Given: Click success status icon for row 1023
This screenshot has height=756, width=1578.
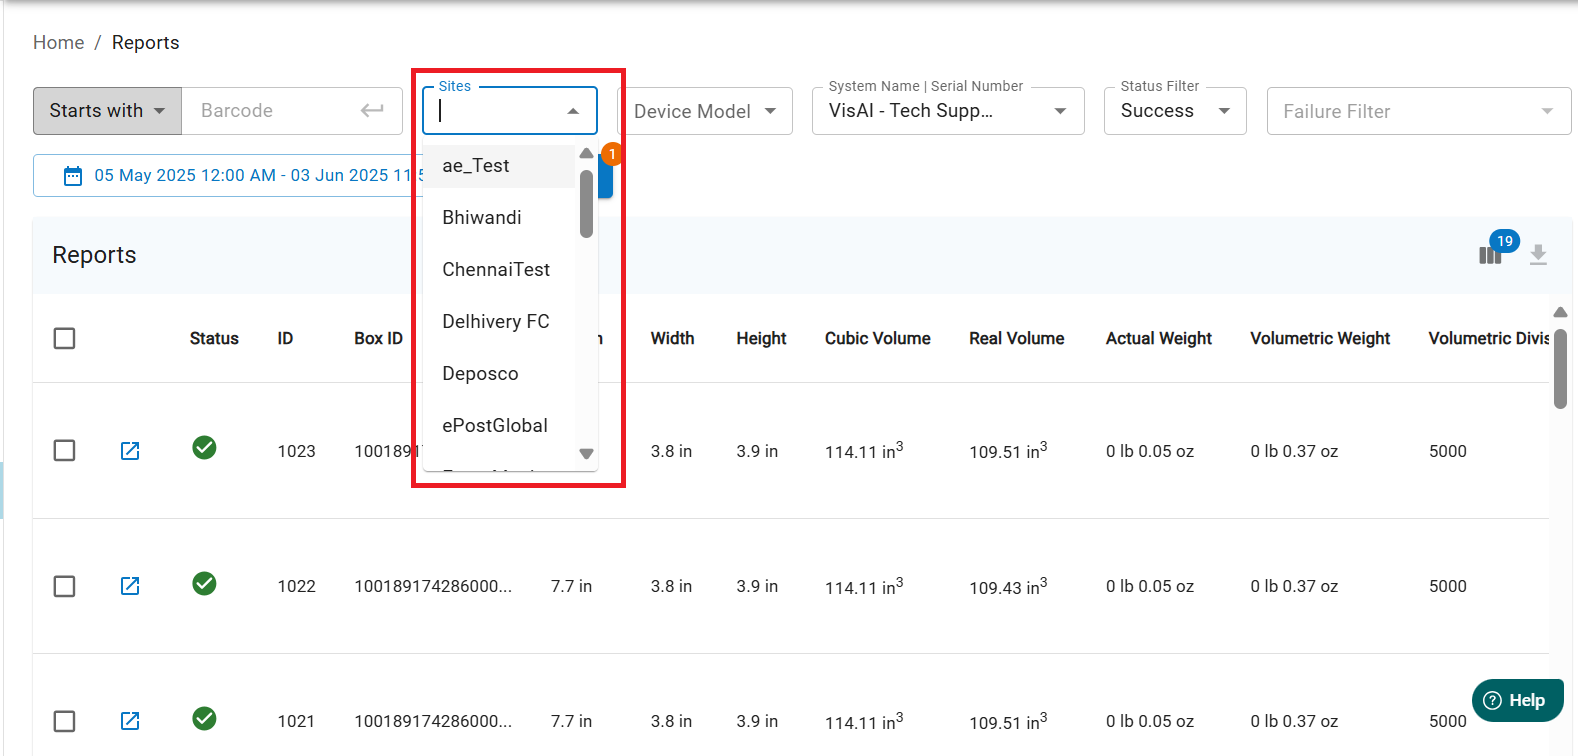Looking at the screenshot, I should 204,447.
